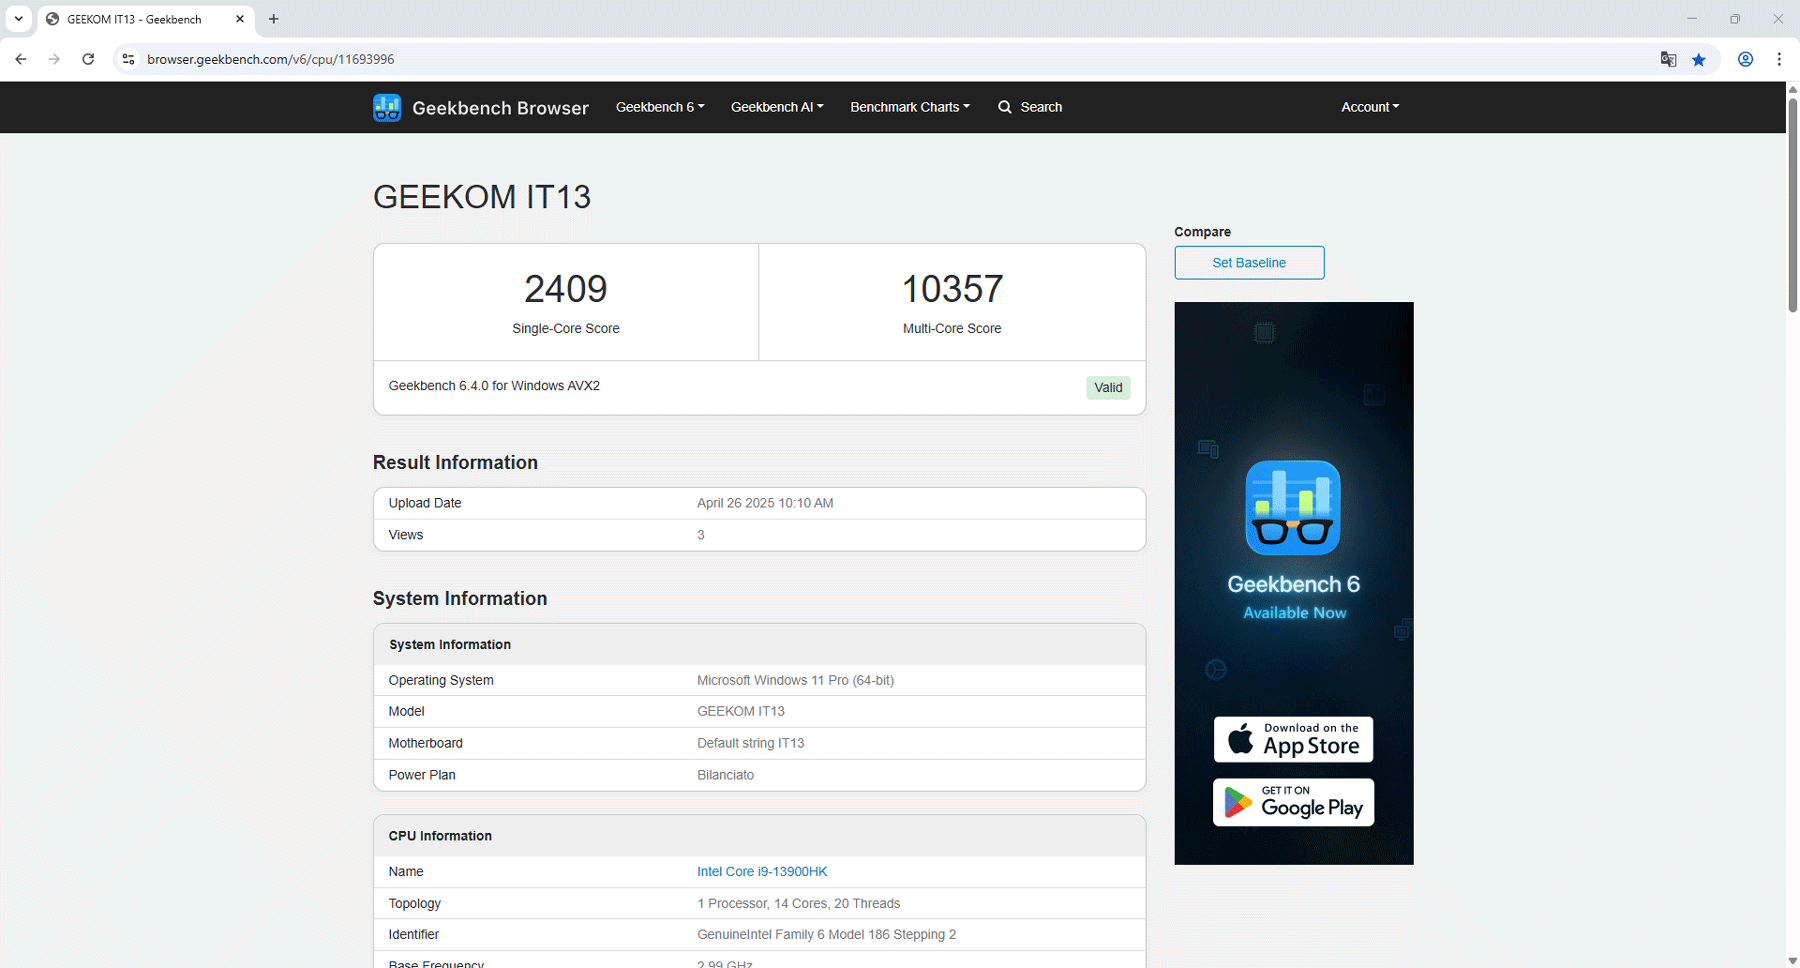The width and height of the screenshot is (1800, 968).
Task: Click the Result Information heading
Action: pos(455,462)
